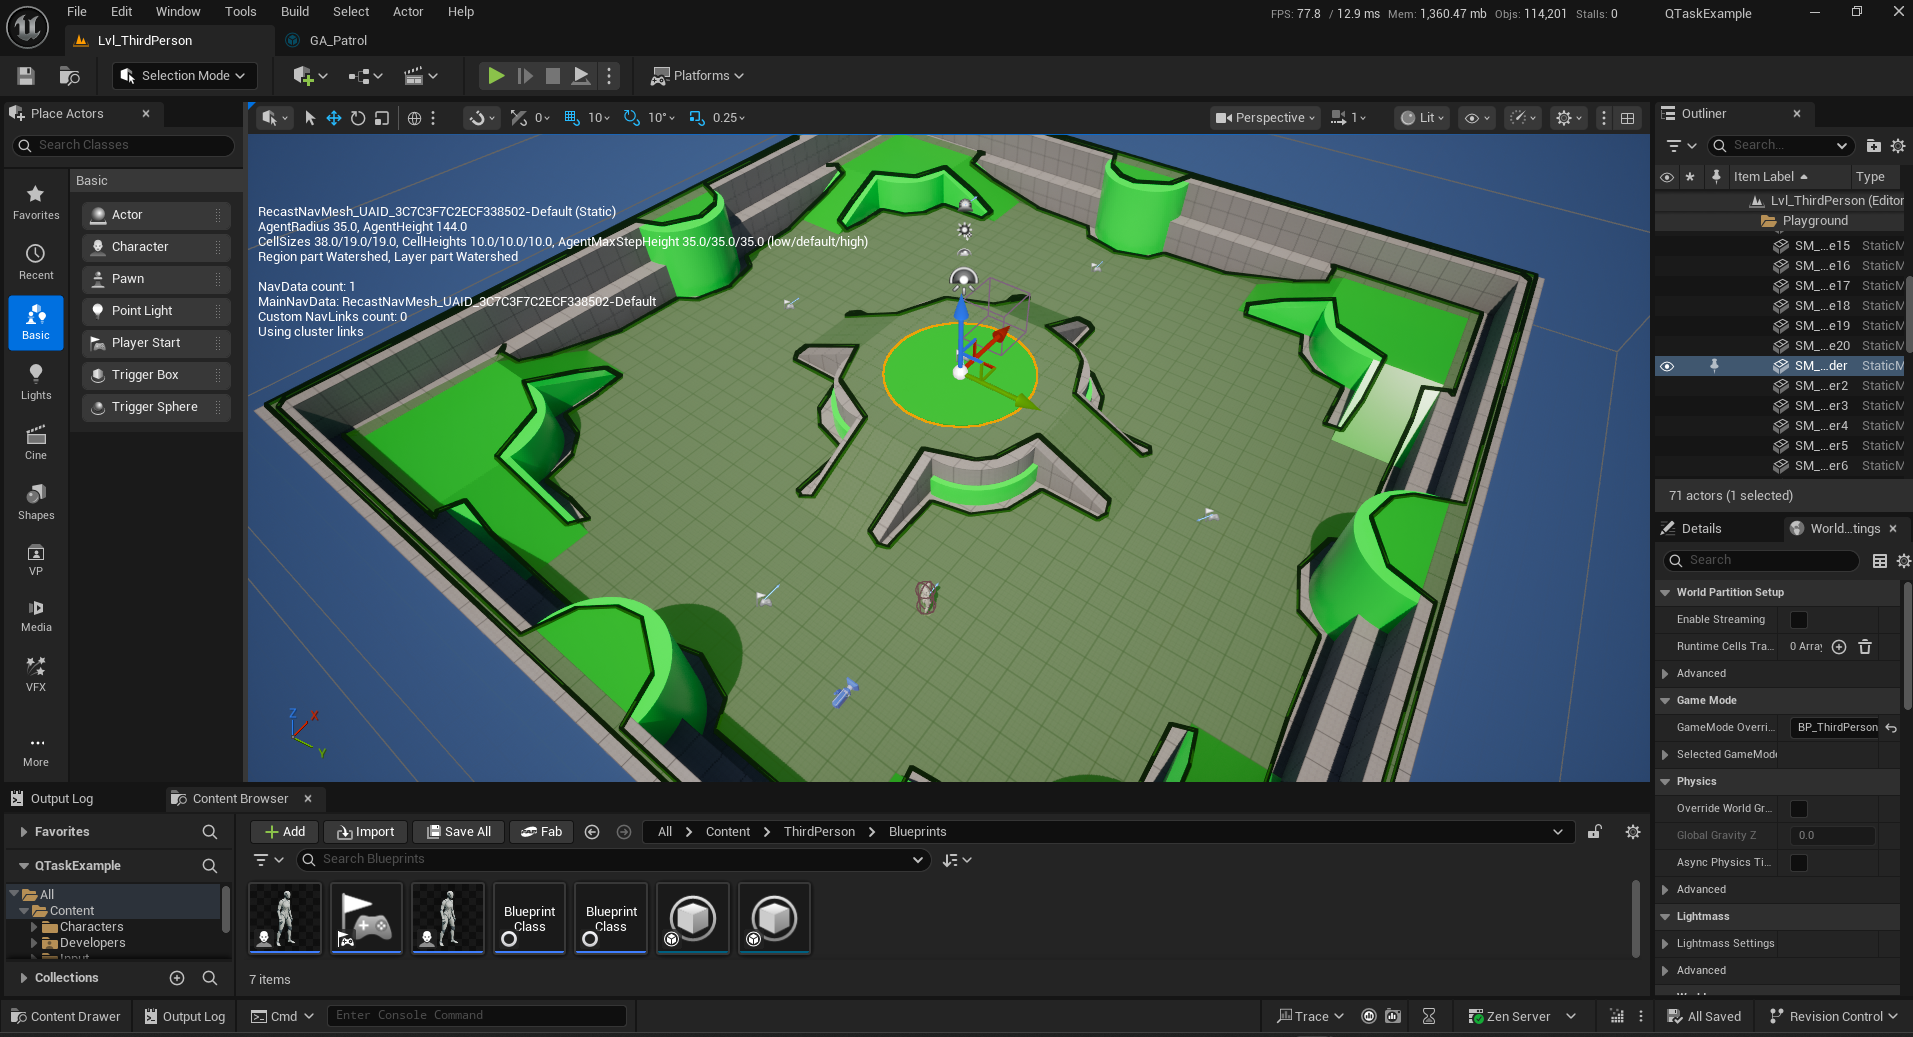Open Fab from the Content Browser toolbar
Viewport: 1913px width, 1037px height.
coord(541,832)
